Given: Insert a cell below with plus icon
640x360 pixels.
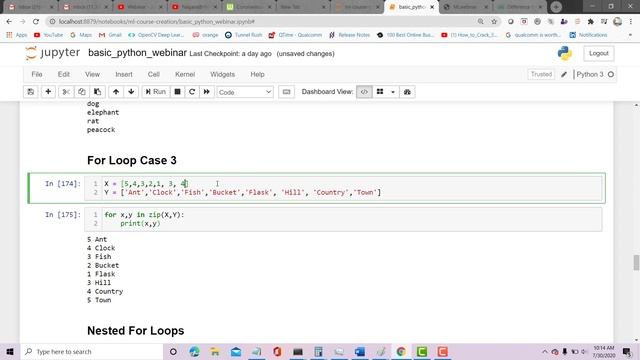Looking at the screenshot, I should click(x=48, y=92).
